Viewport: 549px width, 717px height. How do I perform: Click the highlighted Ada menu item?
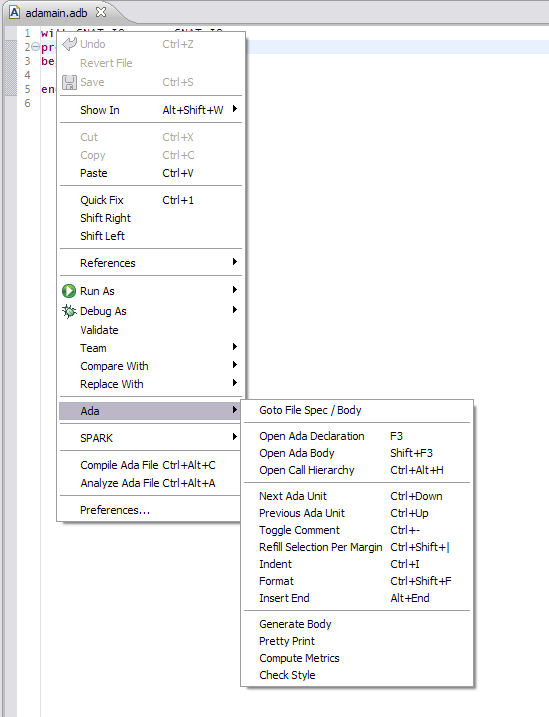(151, 411)
